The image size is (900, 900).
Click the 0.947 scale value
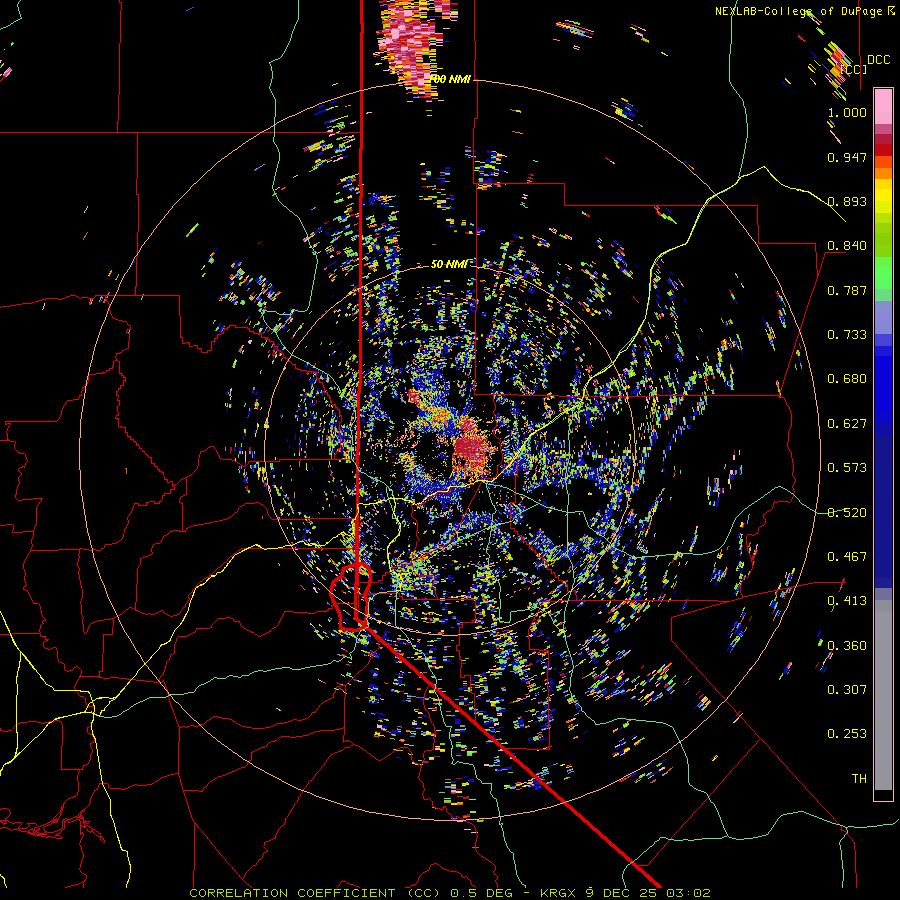[x=847, y=157]
